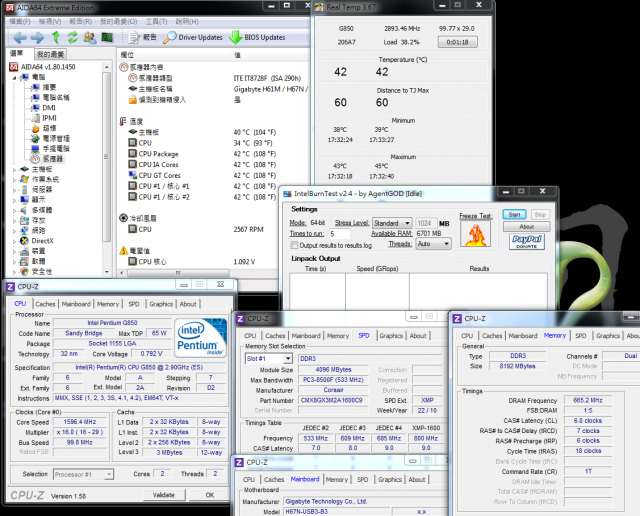Expand the operating system tree node
The image size is (640, 516).
coord(15,179)
